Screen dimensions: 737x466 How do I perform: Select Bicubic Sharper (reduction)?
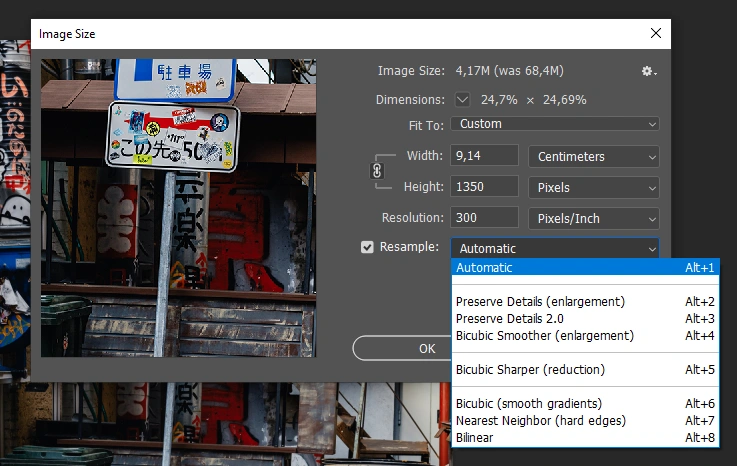(x=585, y=370)
